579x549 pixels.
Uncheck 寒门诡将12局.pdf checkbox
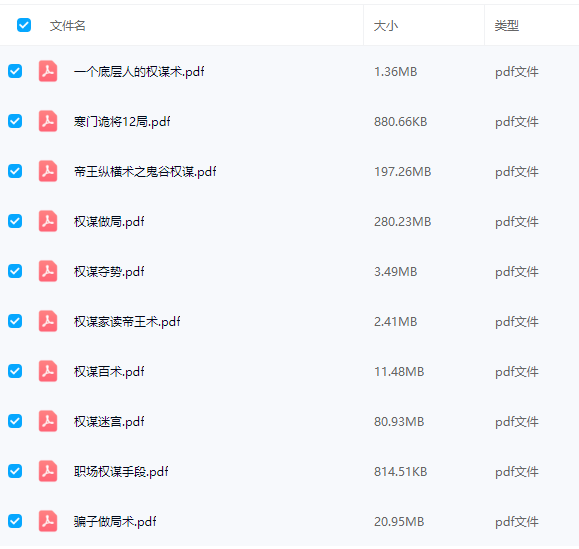15,121
